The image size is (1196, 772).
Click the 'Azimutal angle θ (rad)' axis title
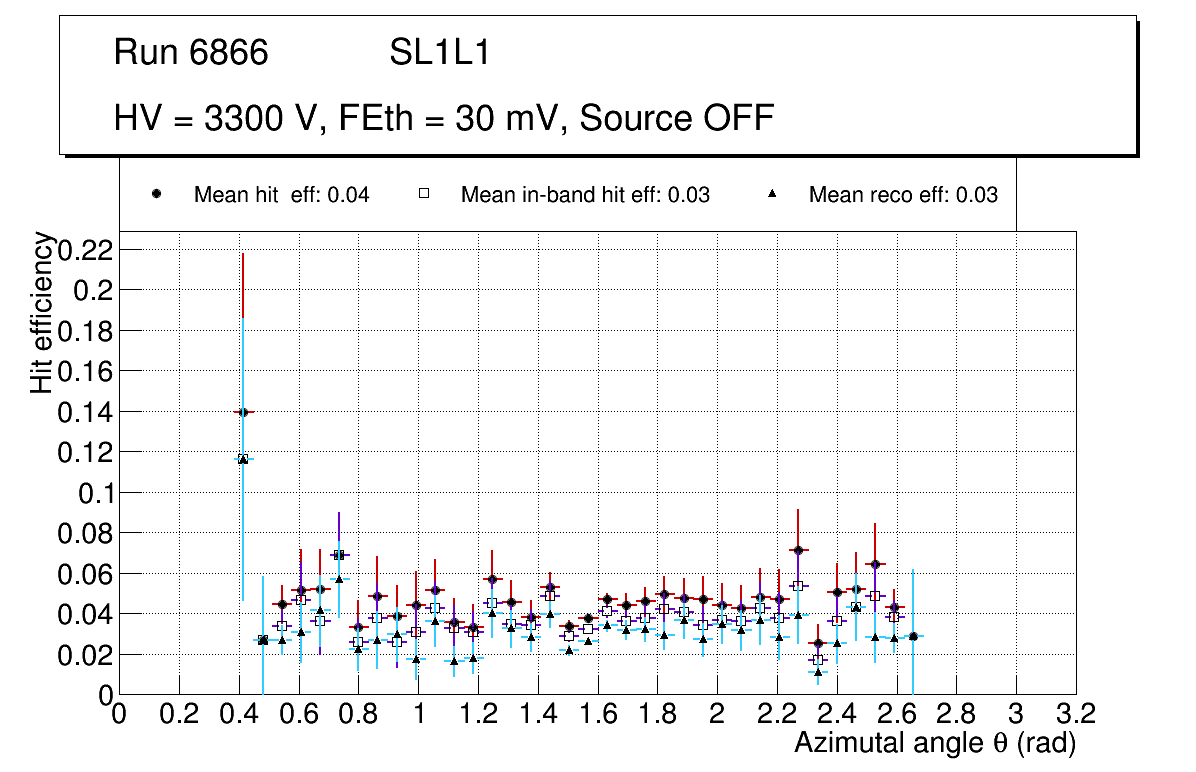pos(935,743)
